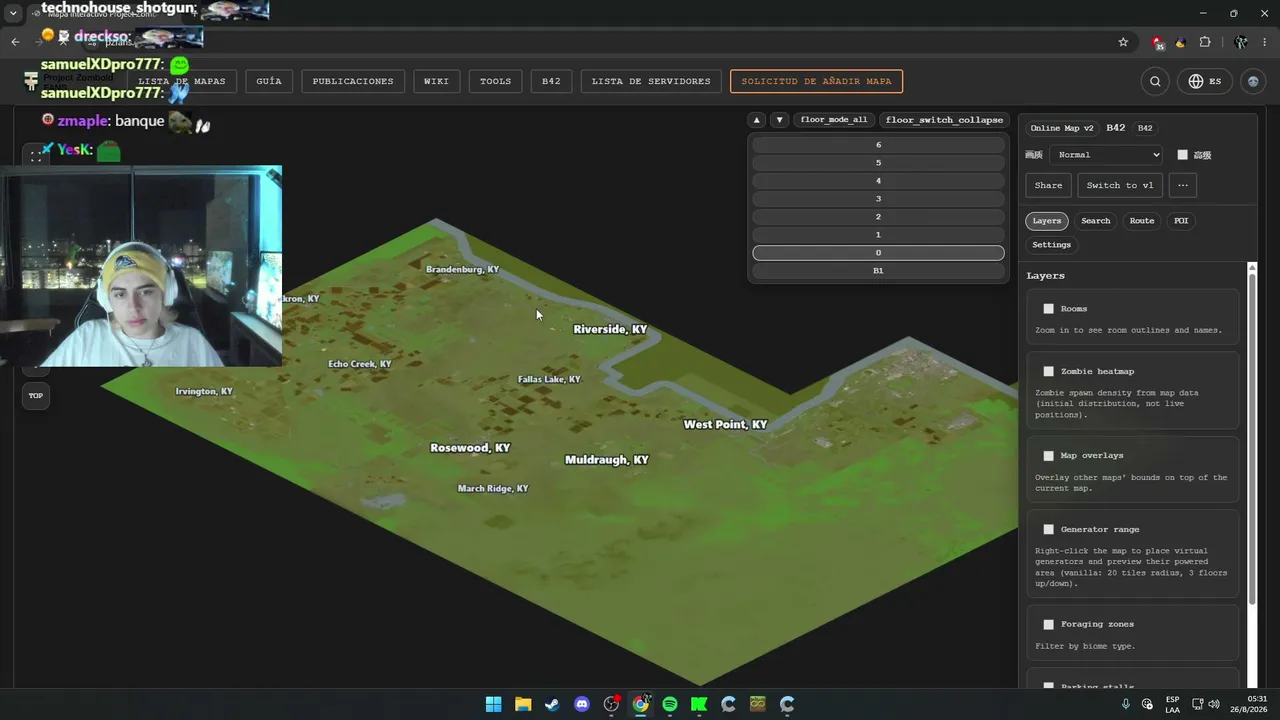Click the March Ridge, KY map label

pos(493,489)
